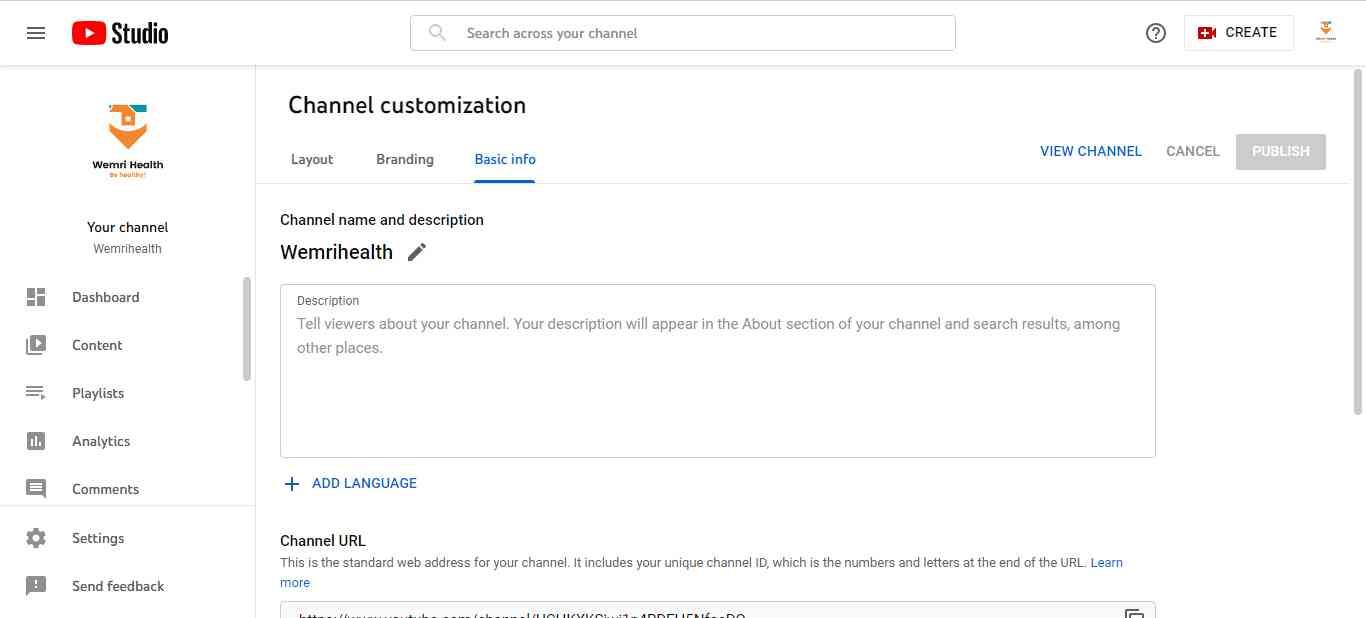Viewport: 1366px width, 618px height.
Task: Copy the channel URL with copy icon
Action: 1134,612
